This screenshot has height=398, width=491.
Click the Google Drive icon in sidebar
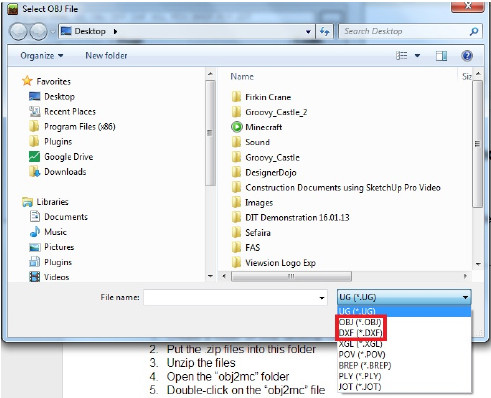click(34, 156)
